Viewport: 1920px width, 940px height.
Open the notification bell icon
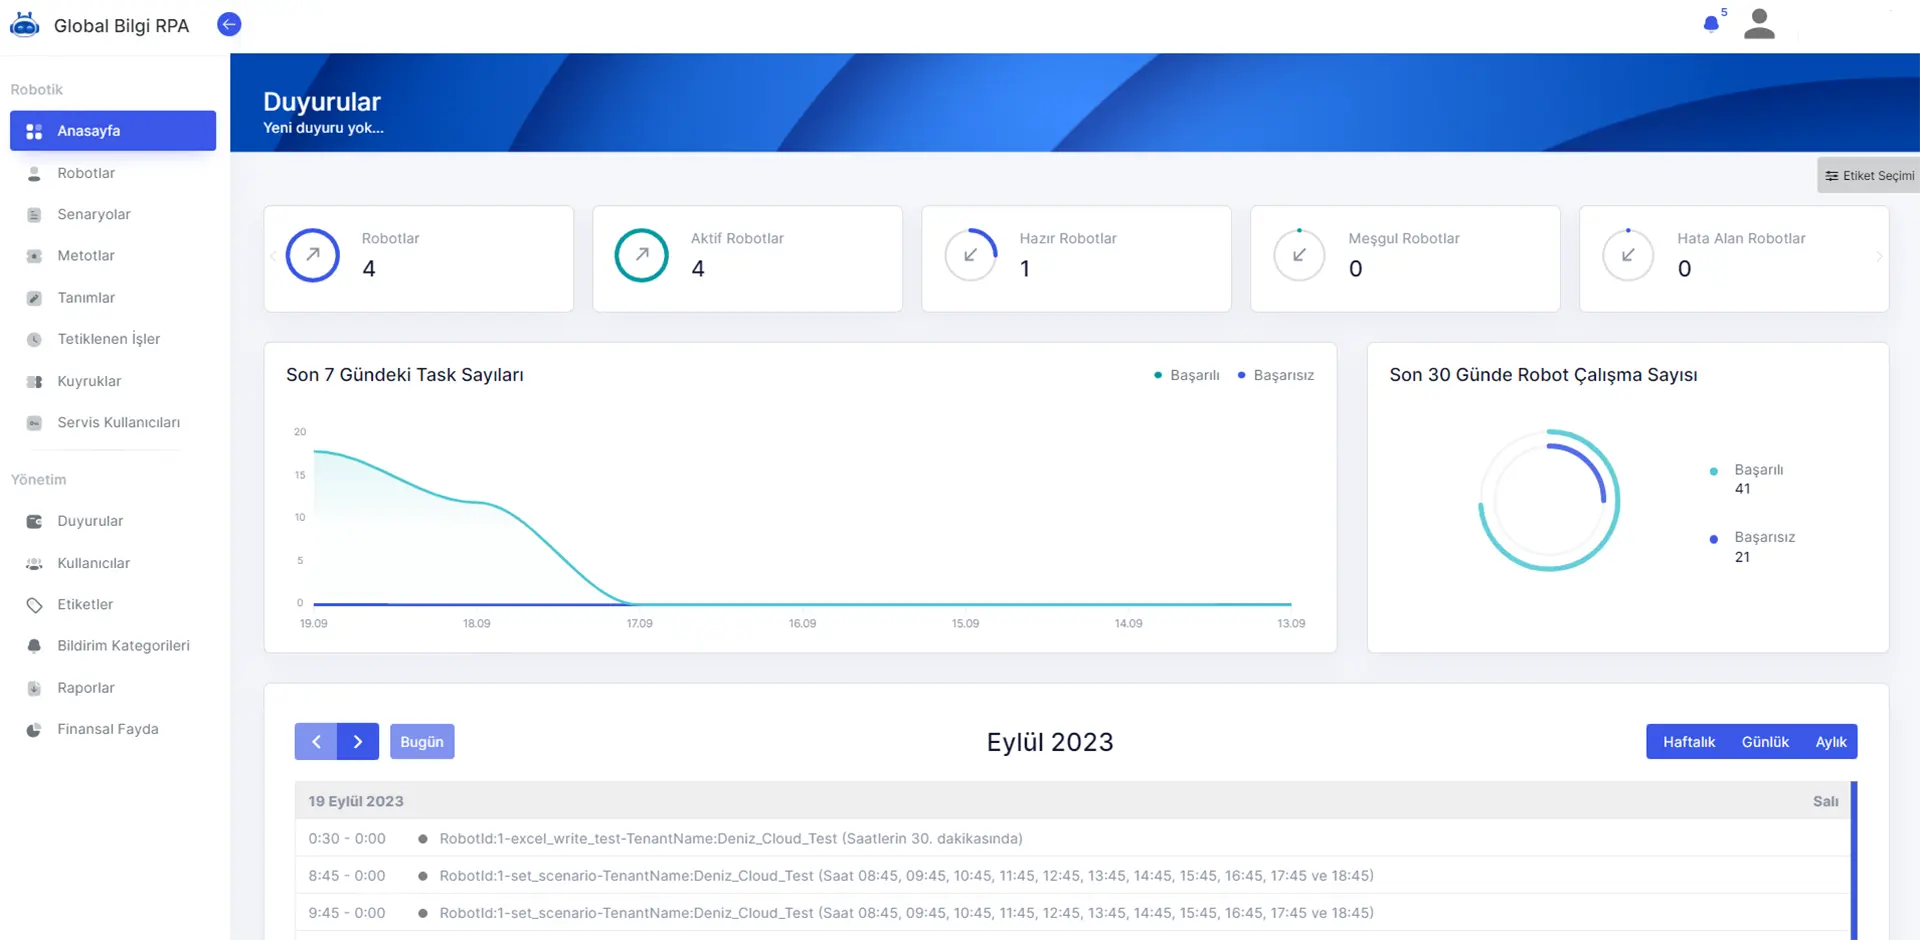click(1711, 24)
